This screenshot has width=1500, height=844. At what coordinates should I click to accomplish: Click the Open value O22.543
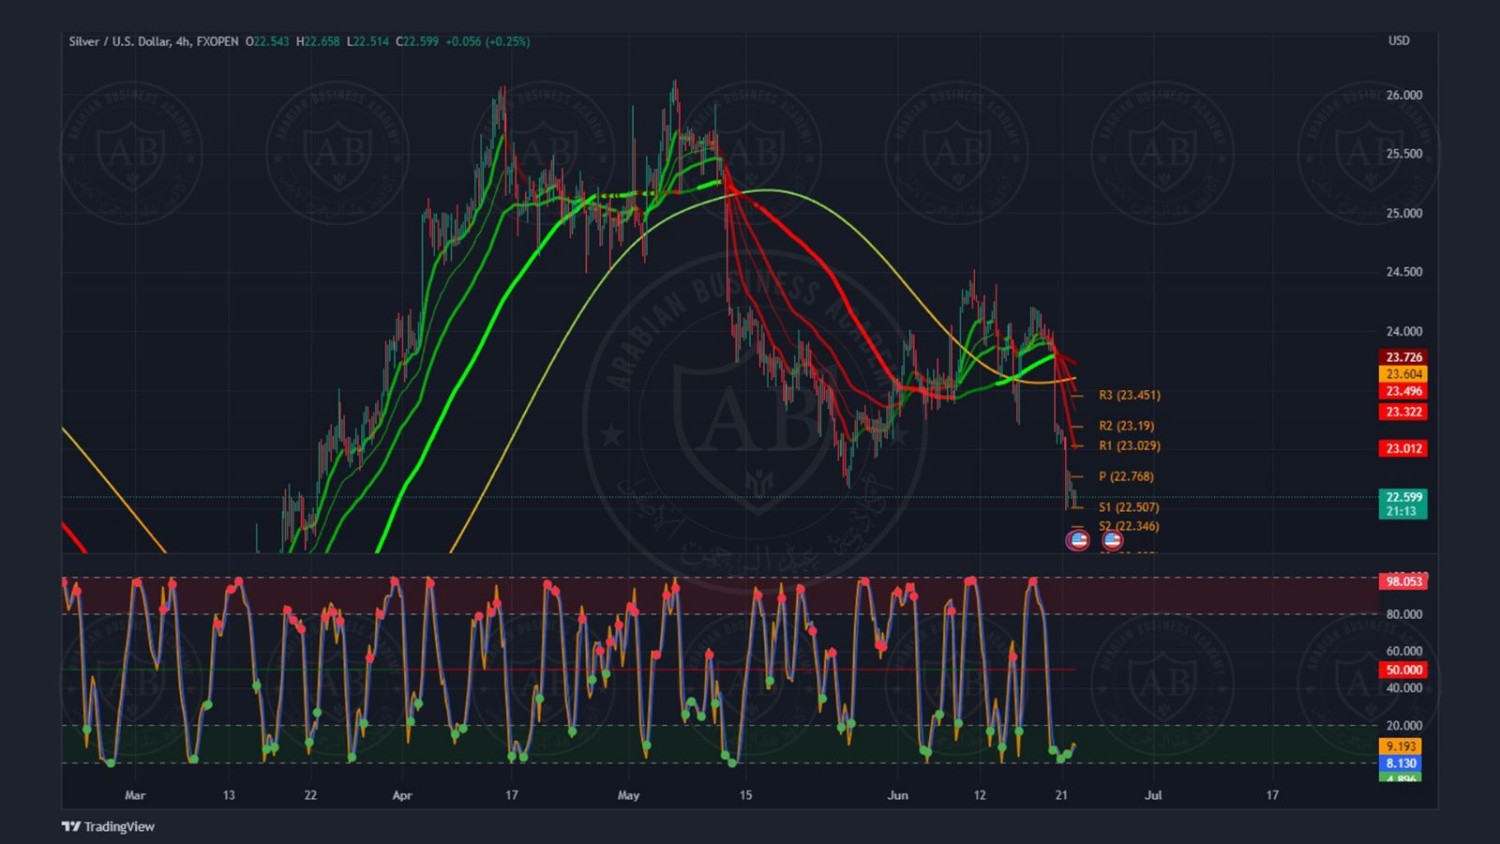pos(267,41)
